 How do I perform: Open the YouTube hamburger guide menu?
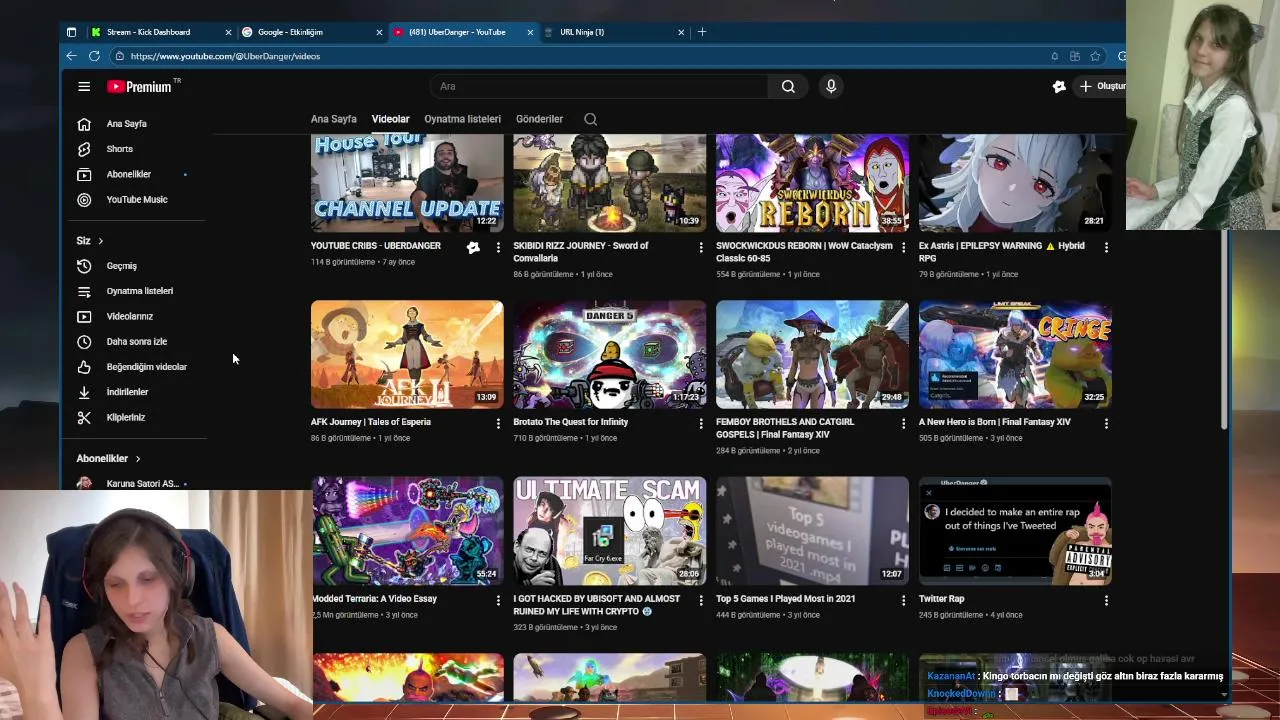(84, 87)
